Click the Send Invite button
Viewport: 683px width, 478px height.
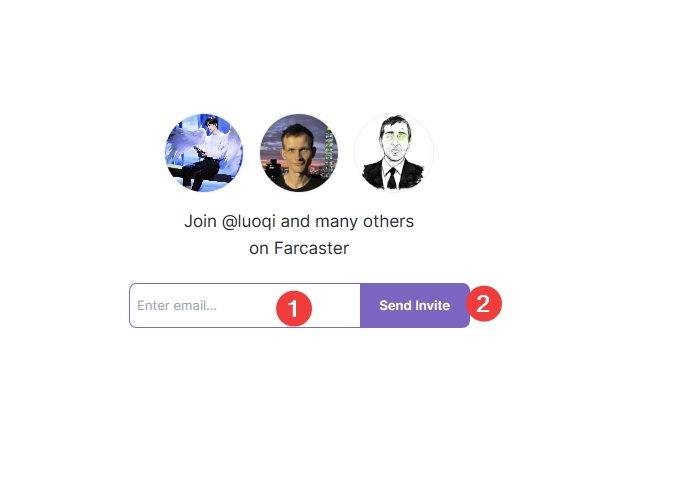pos(415,305)
